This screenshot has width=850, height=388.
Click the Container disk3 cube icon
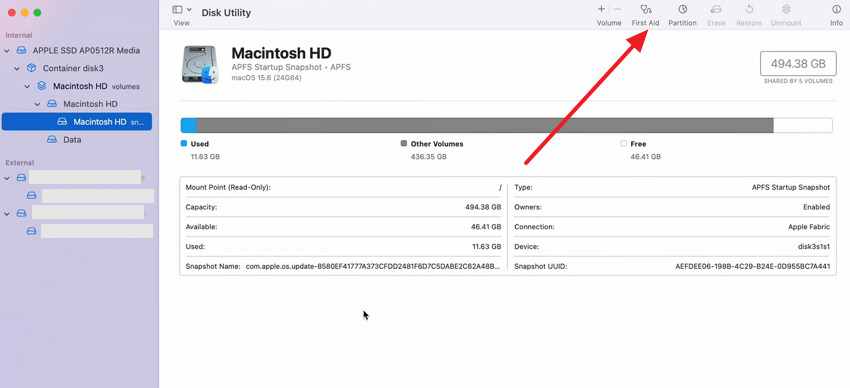coord(31,68)
